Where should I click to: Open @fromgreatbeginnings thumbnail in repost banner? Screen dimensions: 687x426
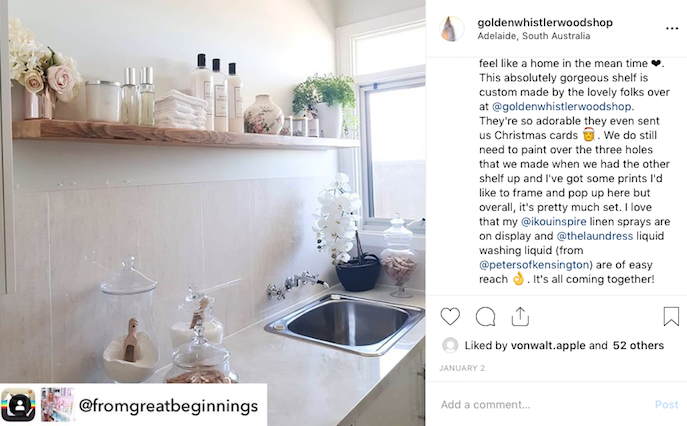tap(57, 405)
